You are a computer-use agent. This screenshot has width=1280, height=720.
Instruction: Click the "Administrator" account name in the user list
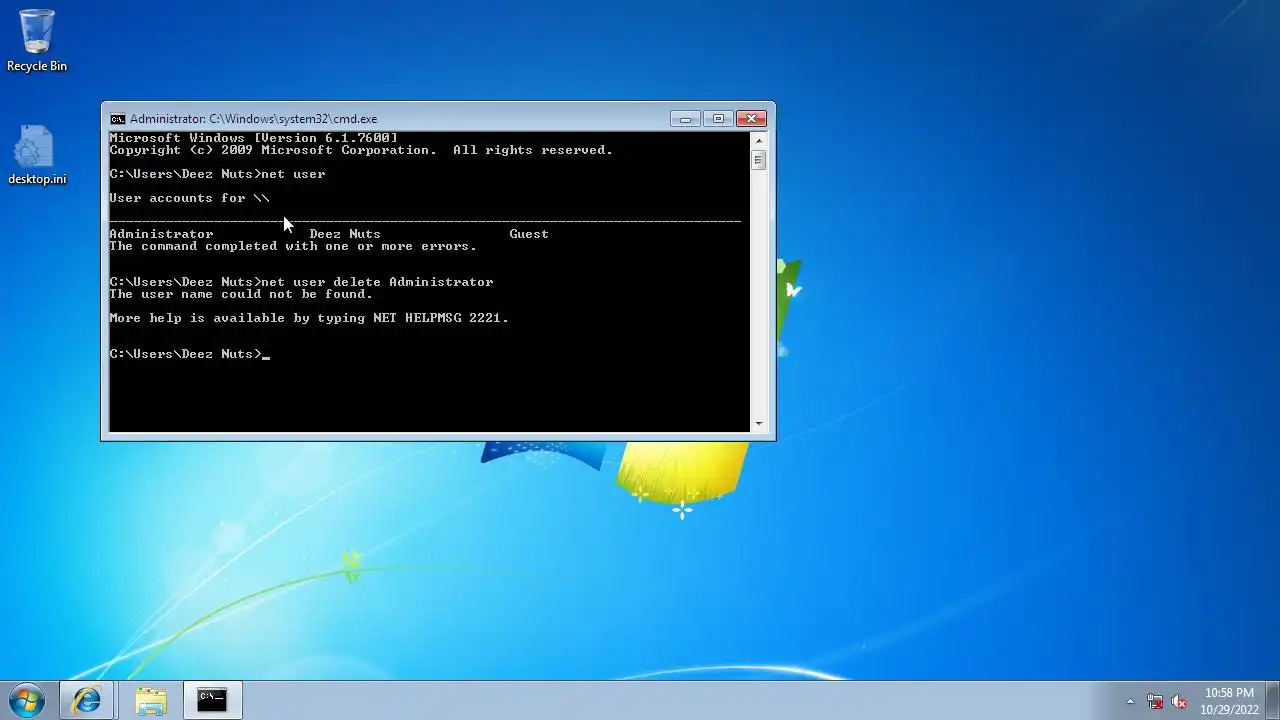pos(161,234)
